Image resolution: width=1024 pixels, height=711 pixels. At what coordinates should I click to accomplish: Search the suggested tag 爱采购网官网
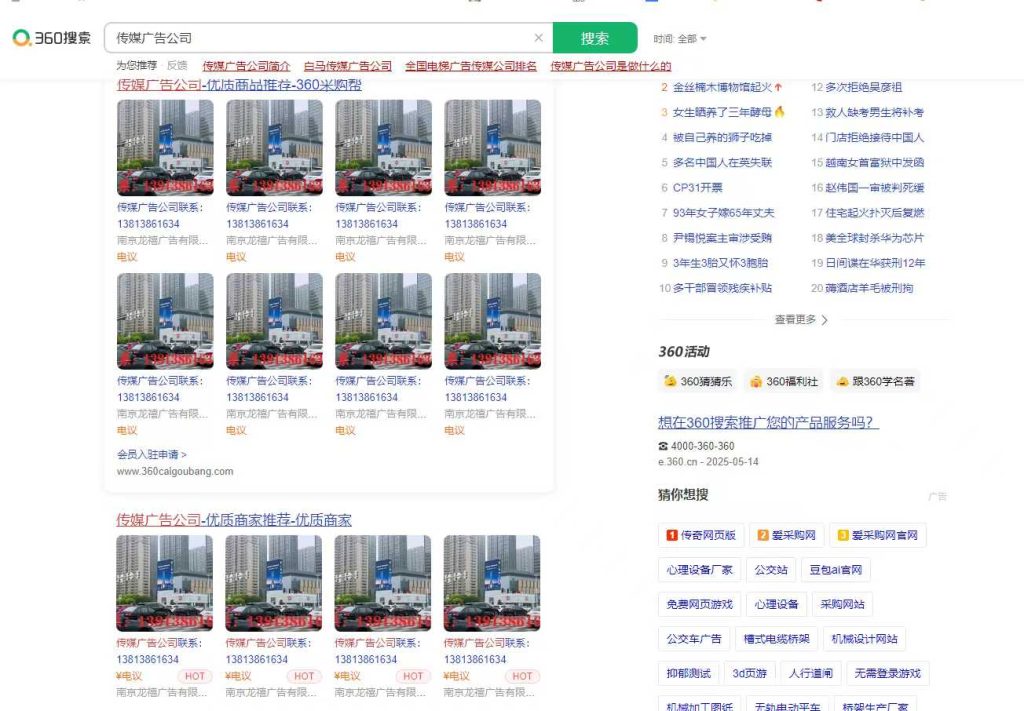pos(878,535)
